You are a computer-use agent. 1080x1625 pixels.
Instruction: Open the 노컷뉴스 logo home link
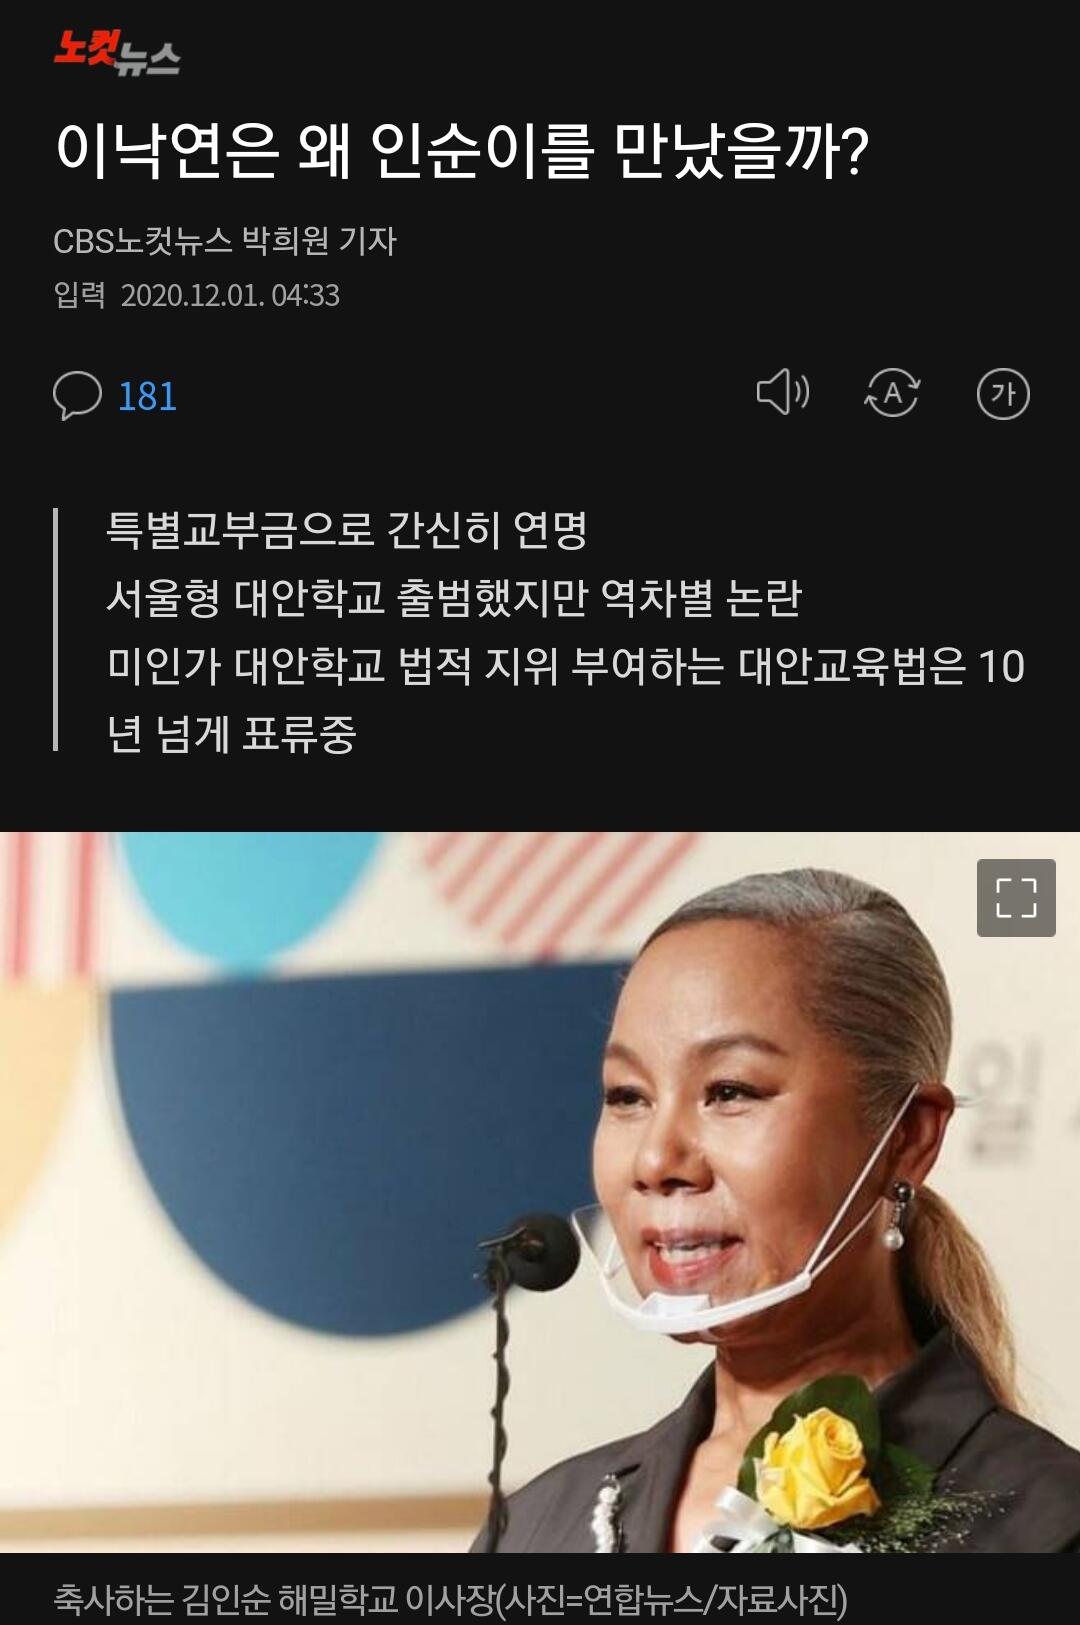tap(117, 52)
